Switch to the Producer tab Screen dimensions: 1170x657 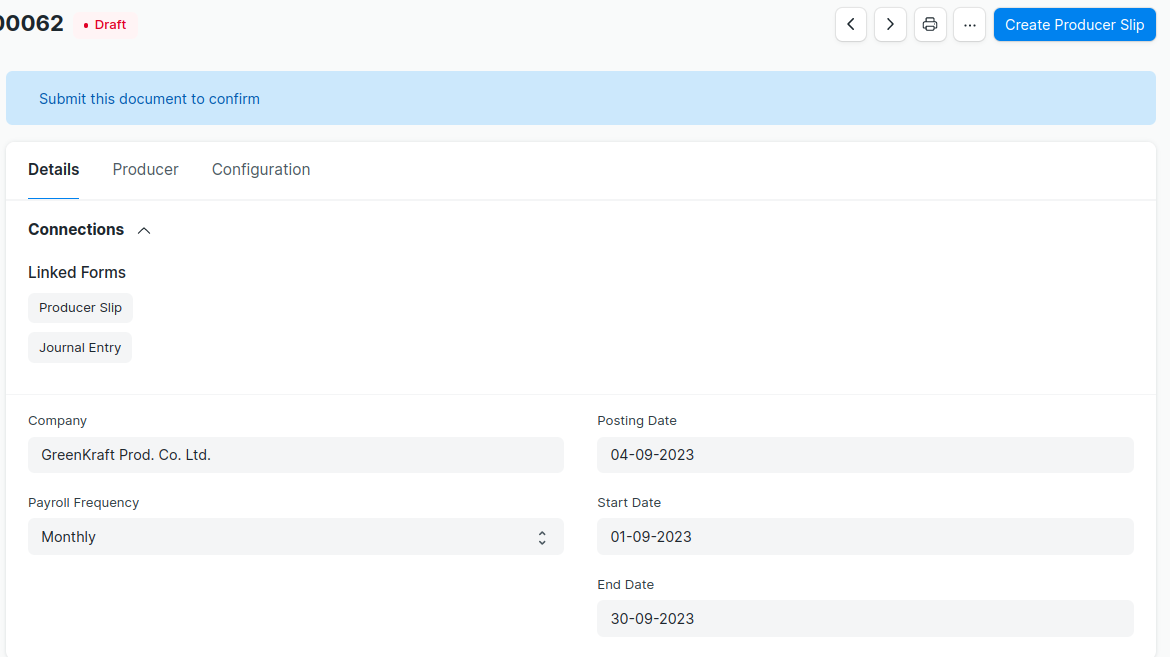click(x=145, y=170)
